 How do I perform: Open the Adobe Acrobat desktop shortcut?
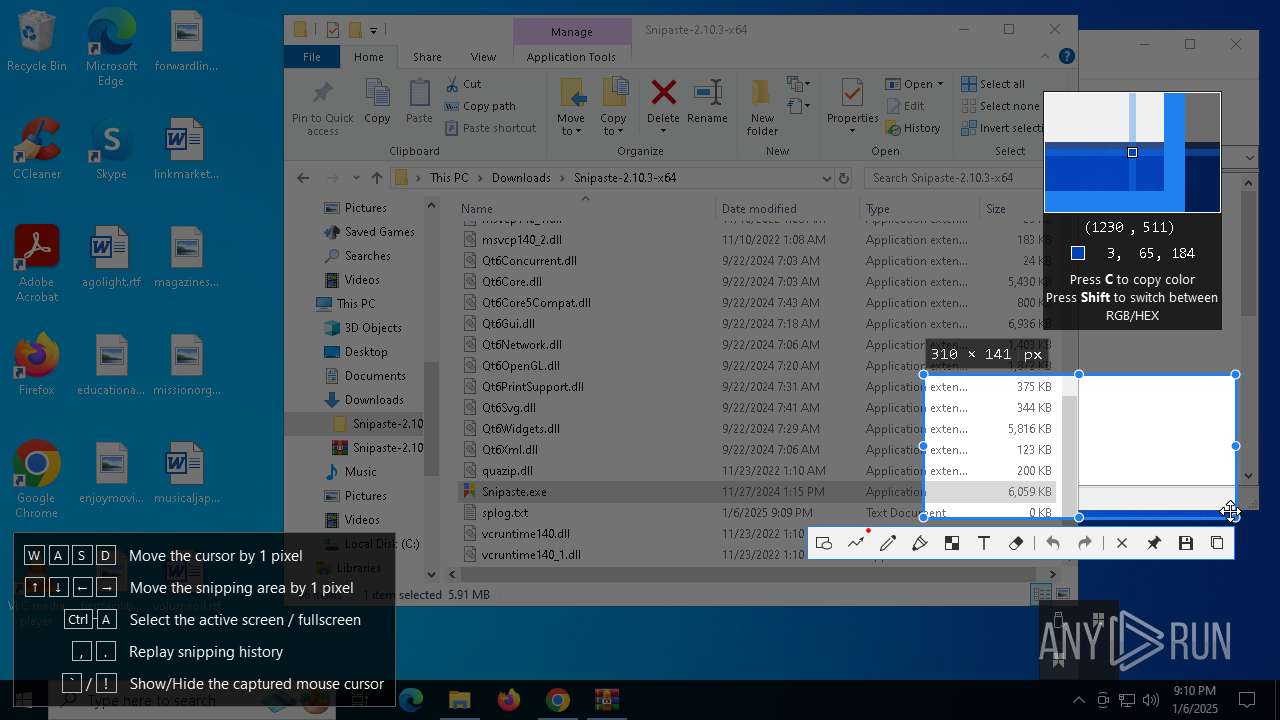[x=37, y=264]
